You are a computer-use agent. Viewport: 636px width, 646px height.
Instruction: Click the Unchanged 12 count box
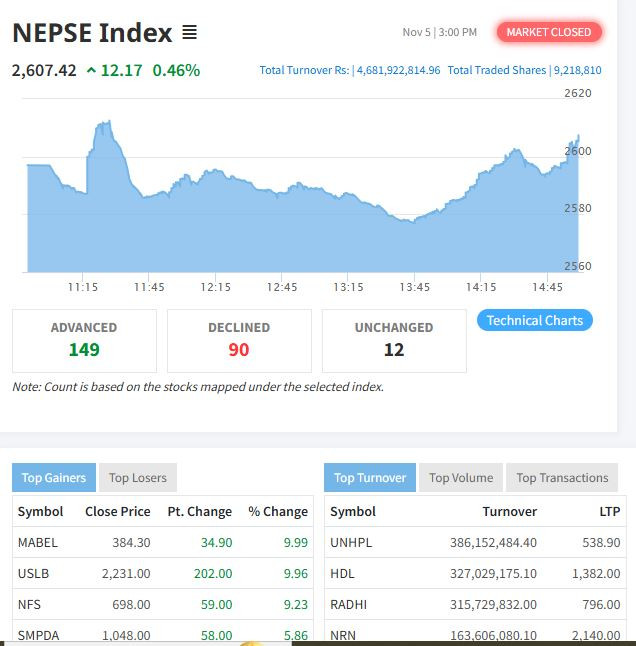point(394,340)
